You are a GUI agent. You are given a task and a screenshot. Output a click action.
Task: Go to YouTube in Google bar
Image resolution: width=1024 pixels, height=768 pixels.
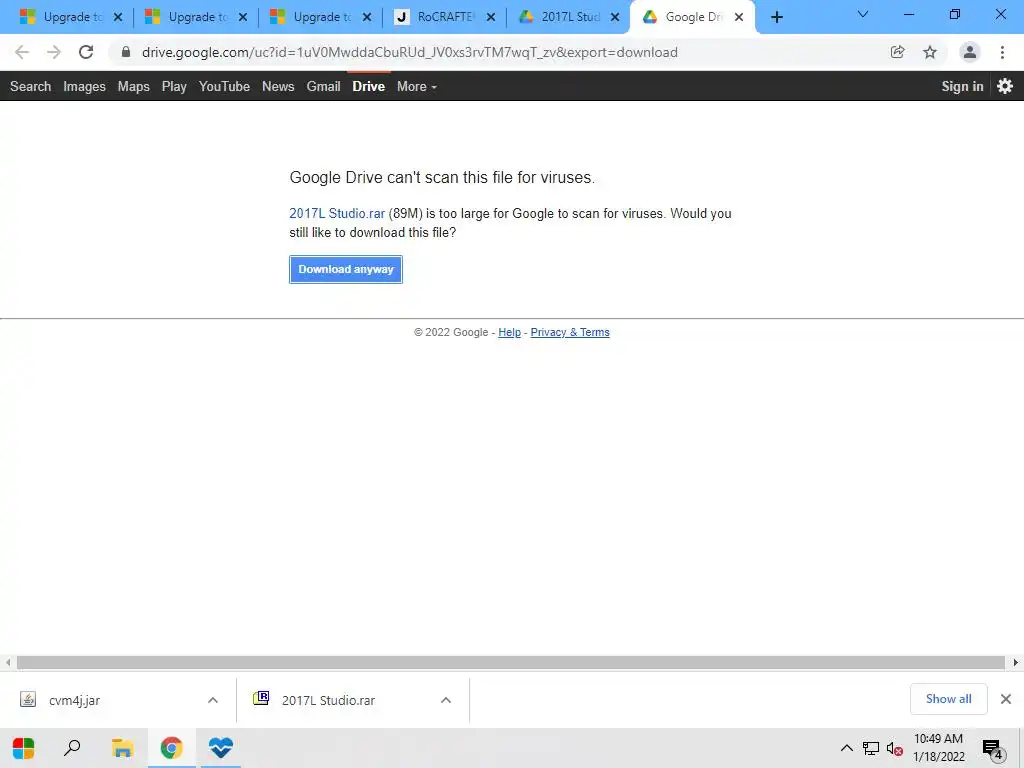(225, 86)
